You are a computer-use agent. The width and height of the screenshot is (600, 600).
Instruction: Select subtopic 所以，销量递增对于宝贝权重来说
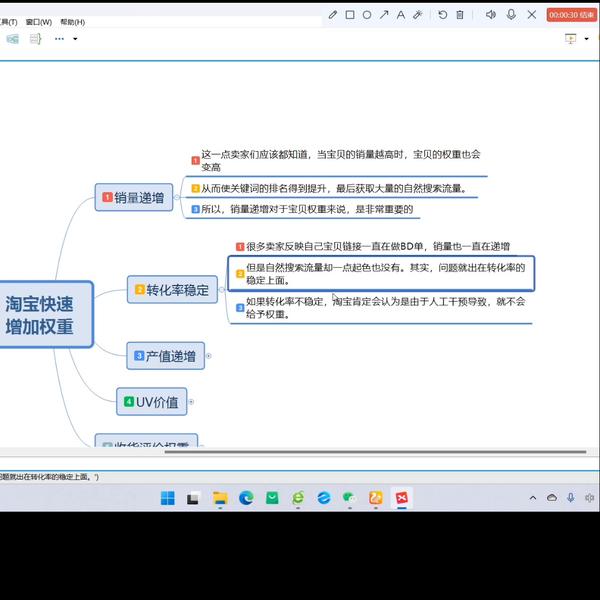(x=302, y=209)
